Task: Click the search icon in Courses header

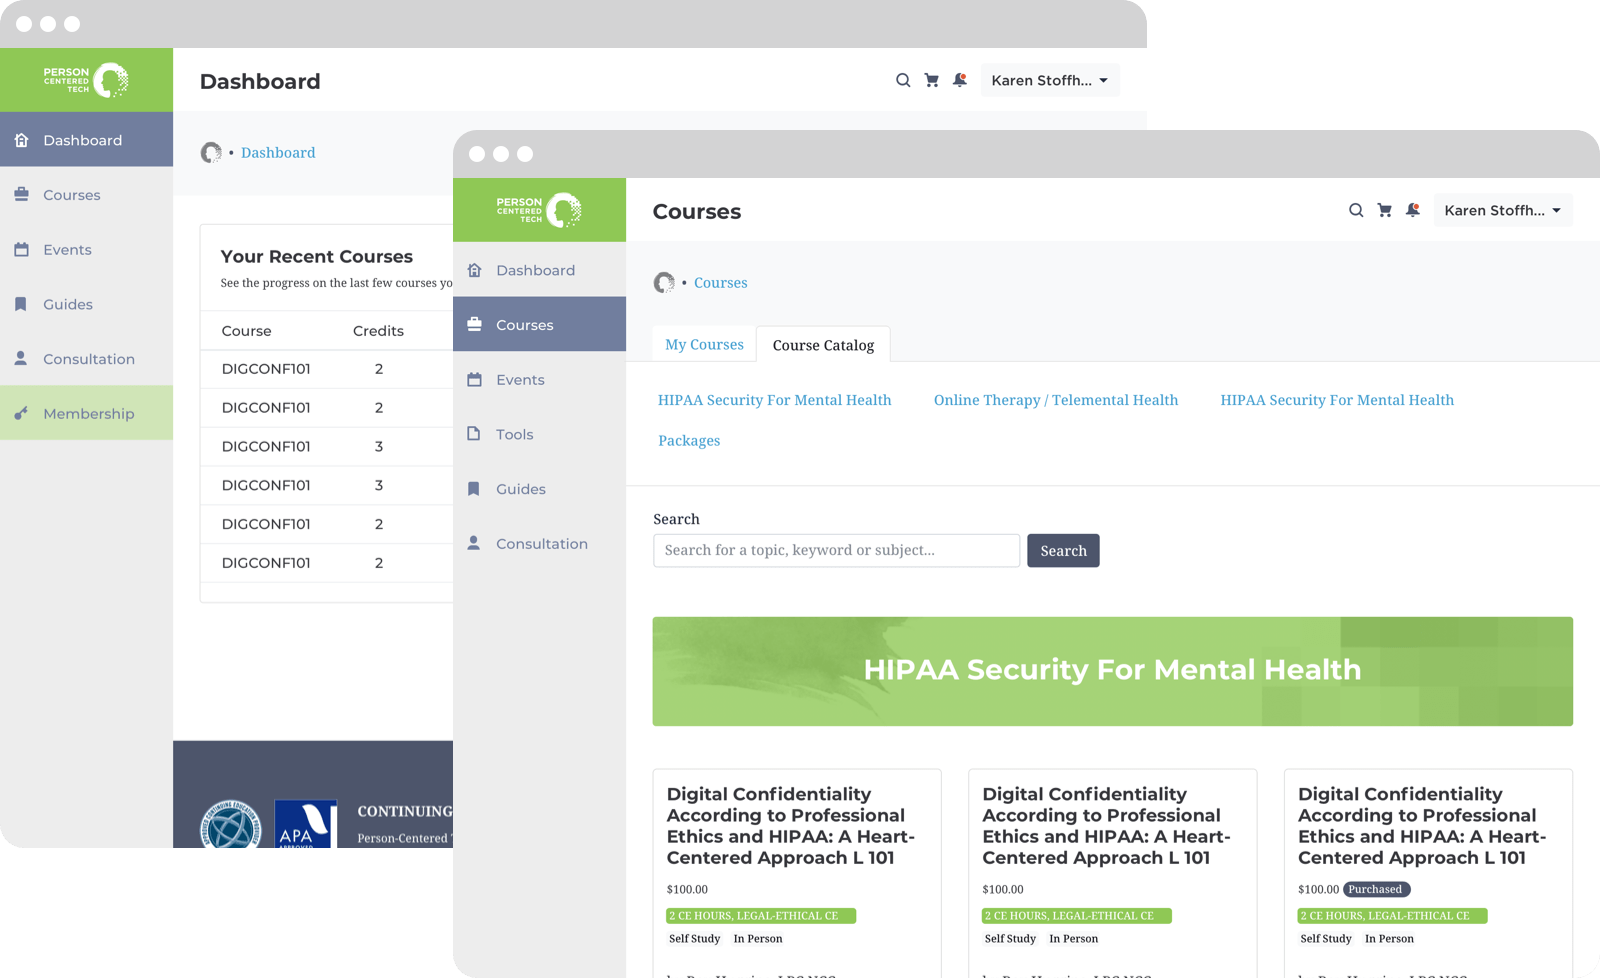Action: tap(1356, 210)
